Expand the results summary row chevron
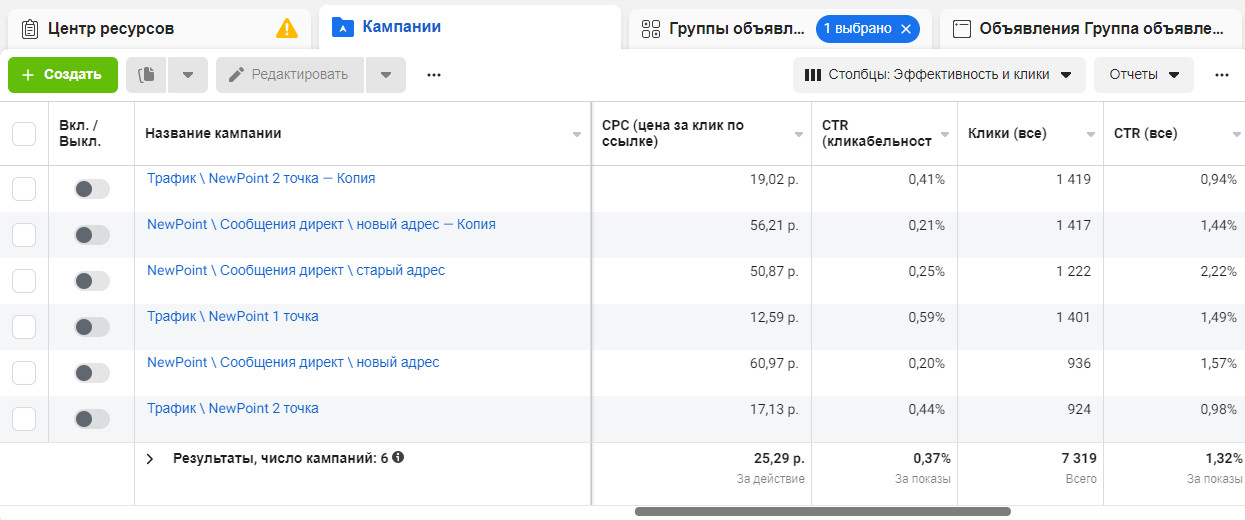 [150, 458]
